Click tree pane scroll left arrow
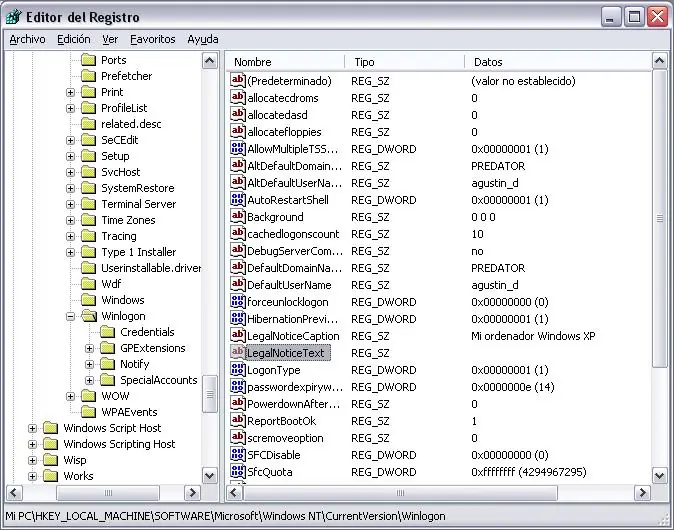Viewport: 674px width, 530px height. (x=13, y=493)
